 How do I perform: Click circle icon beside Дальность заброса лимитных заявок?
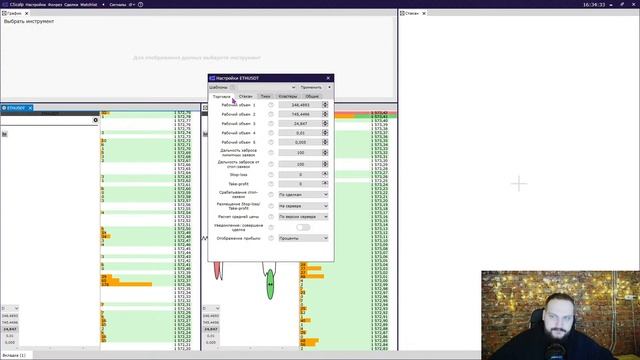[x=271, y=152]
